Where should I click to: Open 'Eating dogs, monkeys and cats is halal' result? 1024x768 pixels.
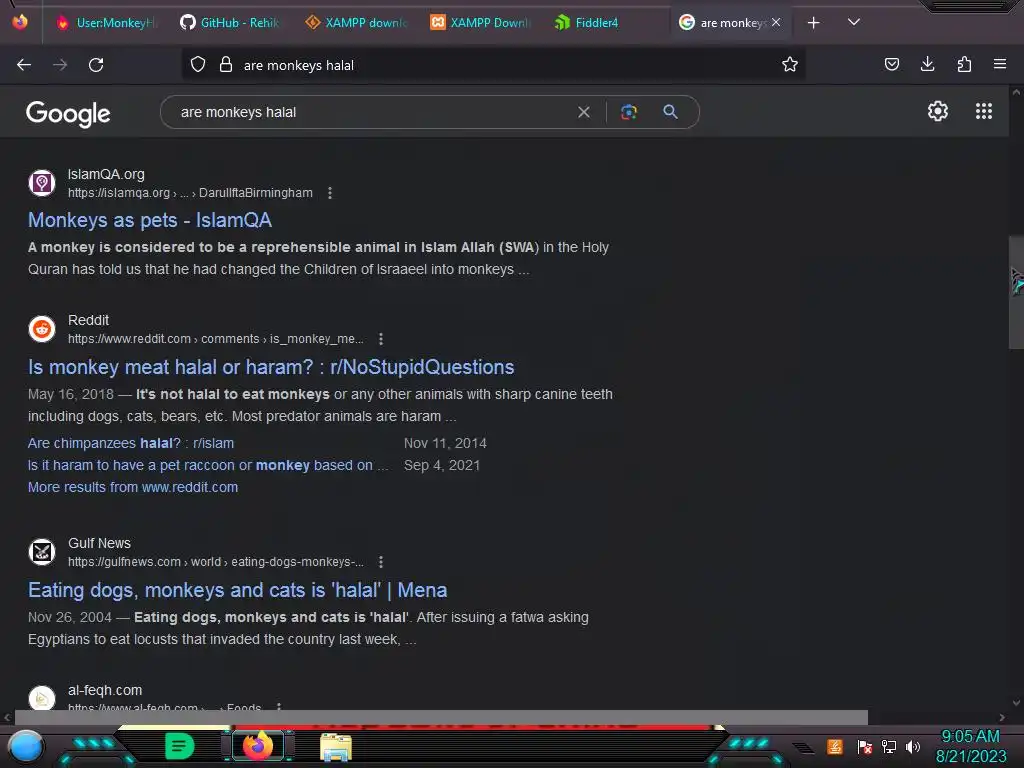(x=237, y=590)
